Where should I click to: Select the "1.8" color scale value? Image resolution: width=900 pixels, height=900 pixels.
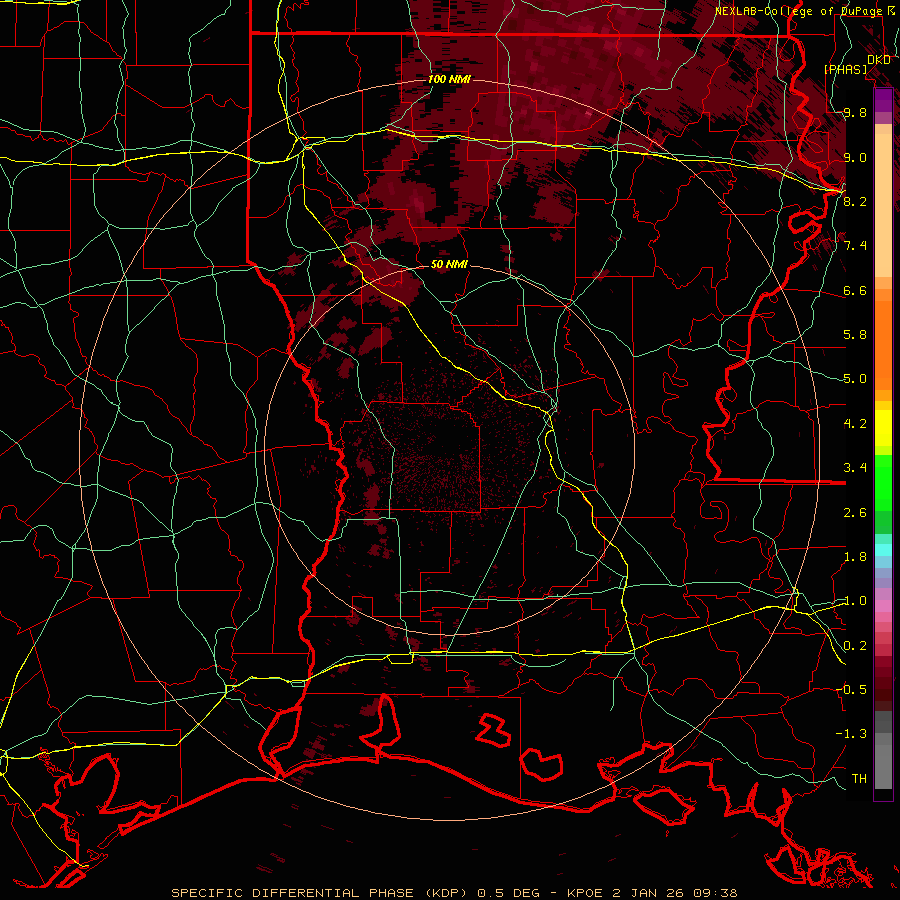tap(855, 557)
